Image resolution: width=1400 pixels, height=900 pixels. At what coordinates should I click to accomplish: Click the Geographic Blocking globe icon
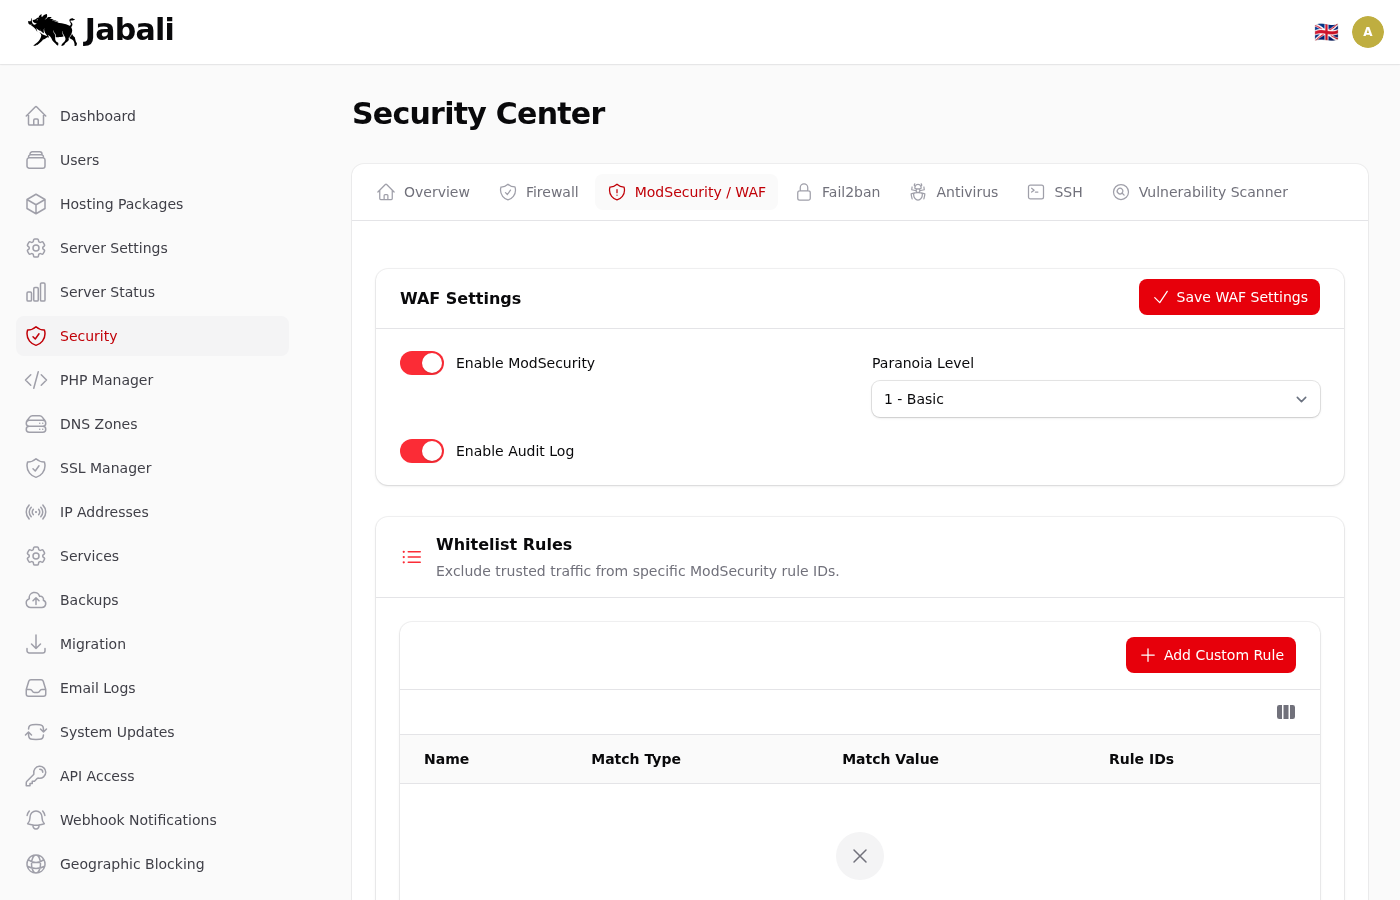[x=36, y=864]
